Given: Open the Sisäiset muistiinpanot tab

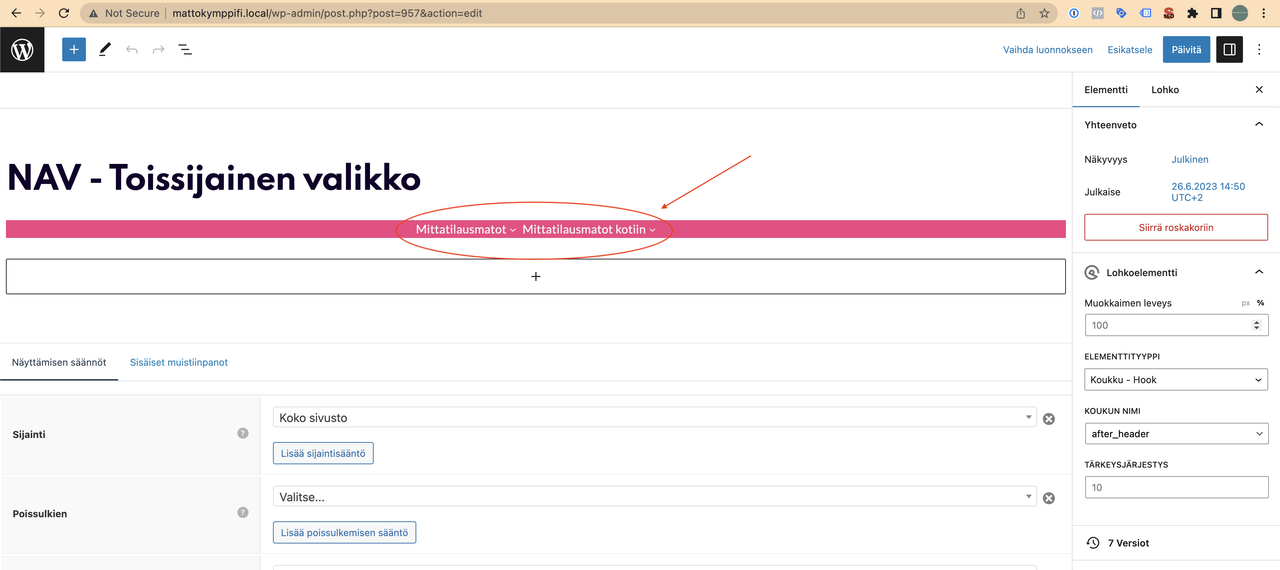Looking at the screenshot, I should pyautogui.click(x=179, y=362).
